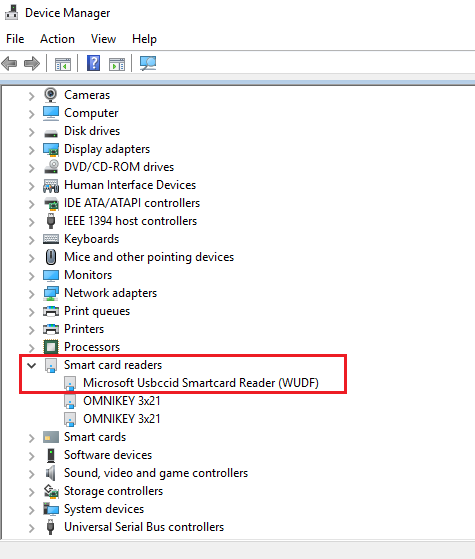
Task: Open the File menu
Action: click(x=15, y=39)
